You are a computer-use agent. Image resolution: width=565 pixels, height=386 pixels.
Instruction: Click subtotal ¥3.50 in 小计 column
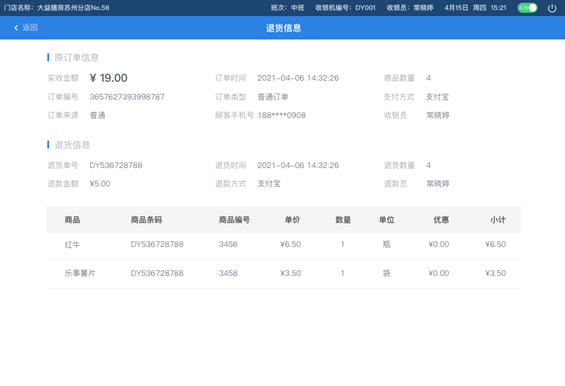tap(495, 273)
